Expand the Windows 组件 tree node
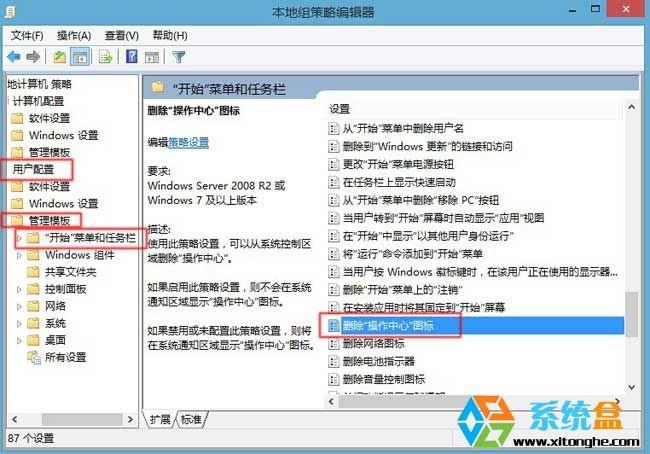Screen dimensions: 650x454 tap(19, 256)
